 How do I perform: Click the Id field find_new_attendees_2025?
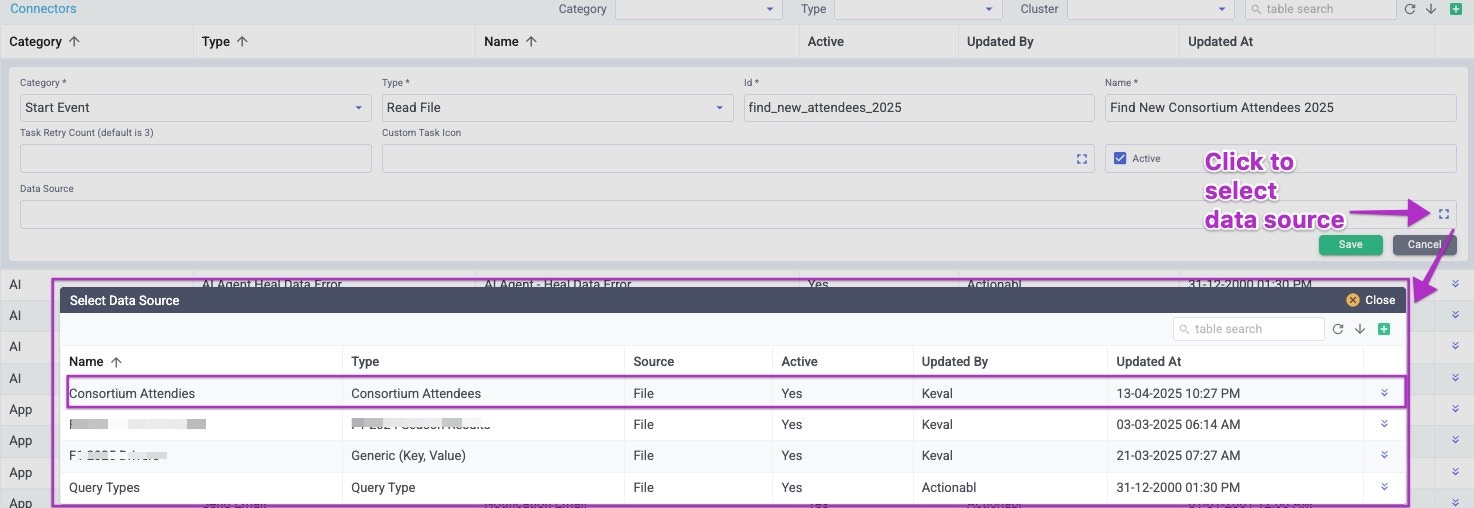[x=919, y=107]
